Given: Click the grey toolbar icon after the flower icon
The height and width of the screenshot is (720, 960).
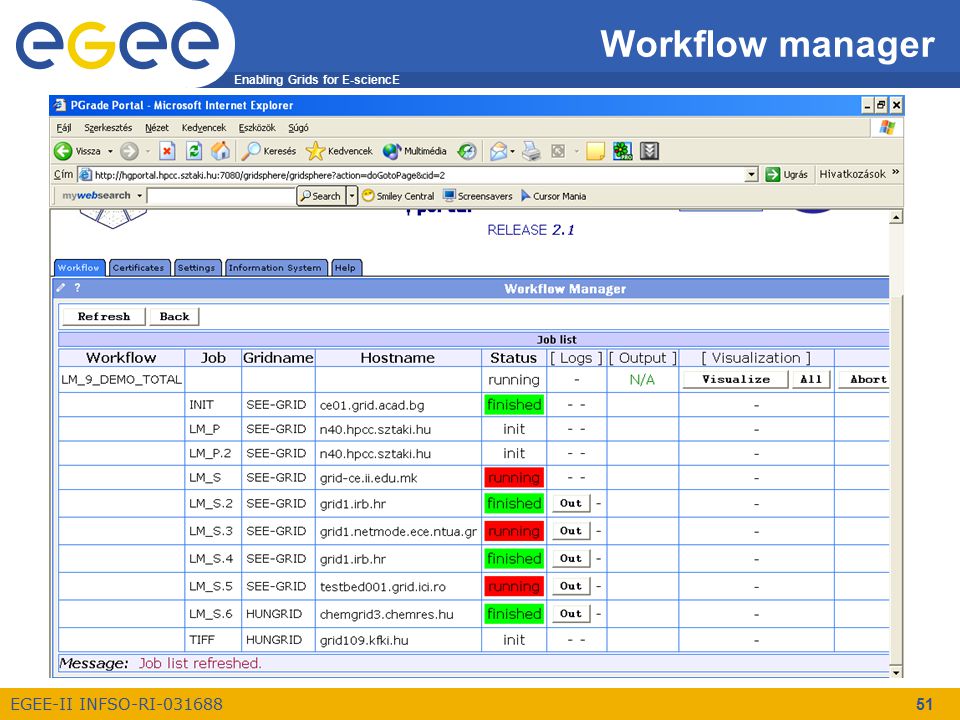Looking at the screenshot, I should click(x=650, y=151).
